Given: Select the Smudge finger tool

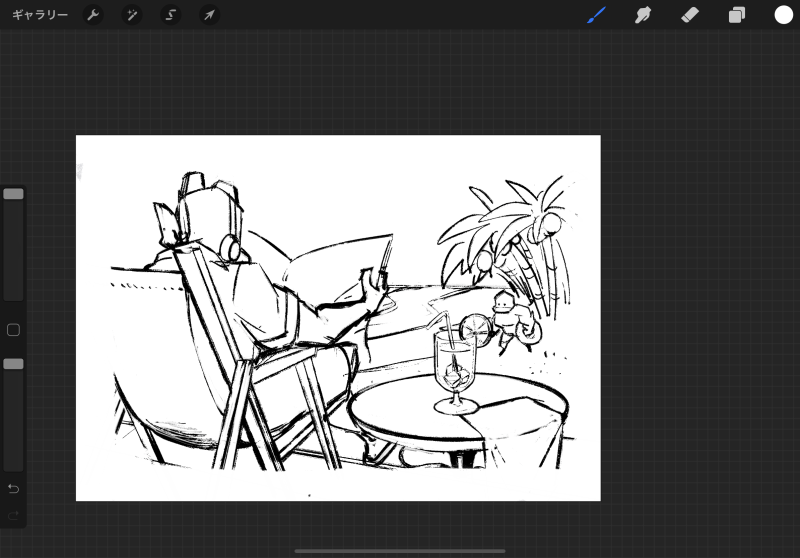Looking at the screenshot, I should click(643, 15).
